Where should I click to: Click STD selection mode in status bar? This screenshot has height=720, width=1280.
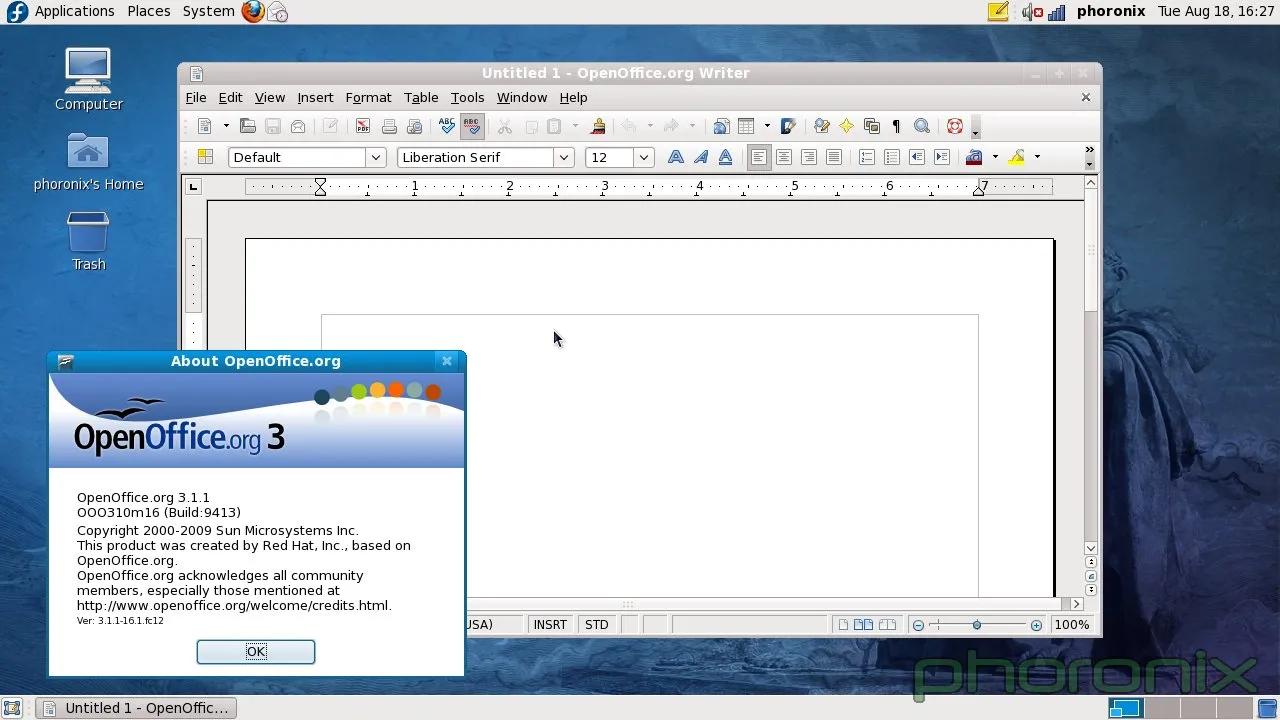(596, 625)
